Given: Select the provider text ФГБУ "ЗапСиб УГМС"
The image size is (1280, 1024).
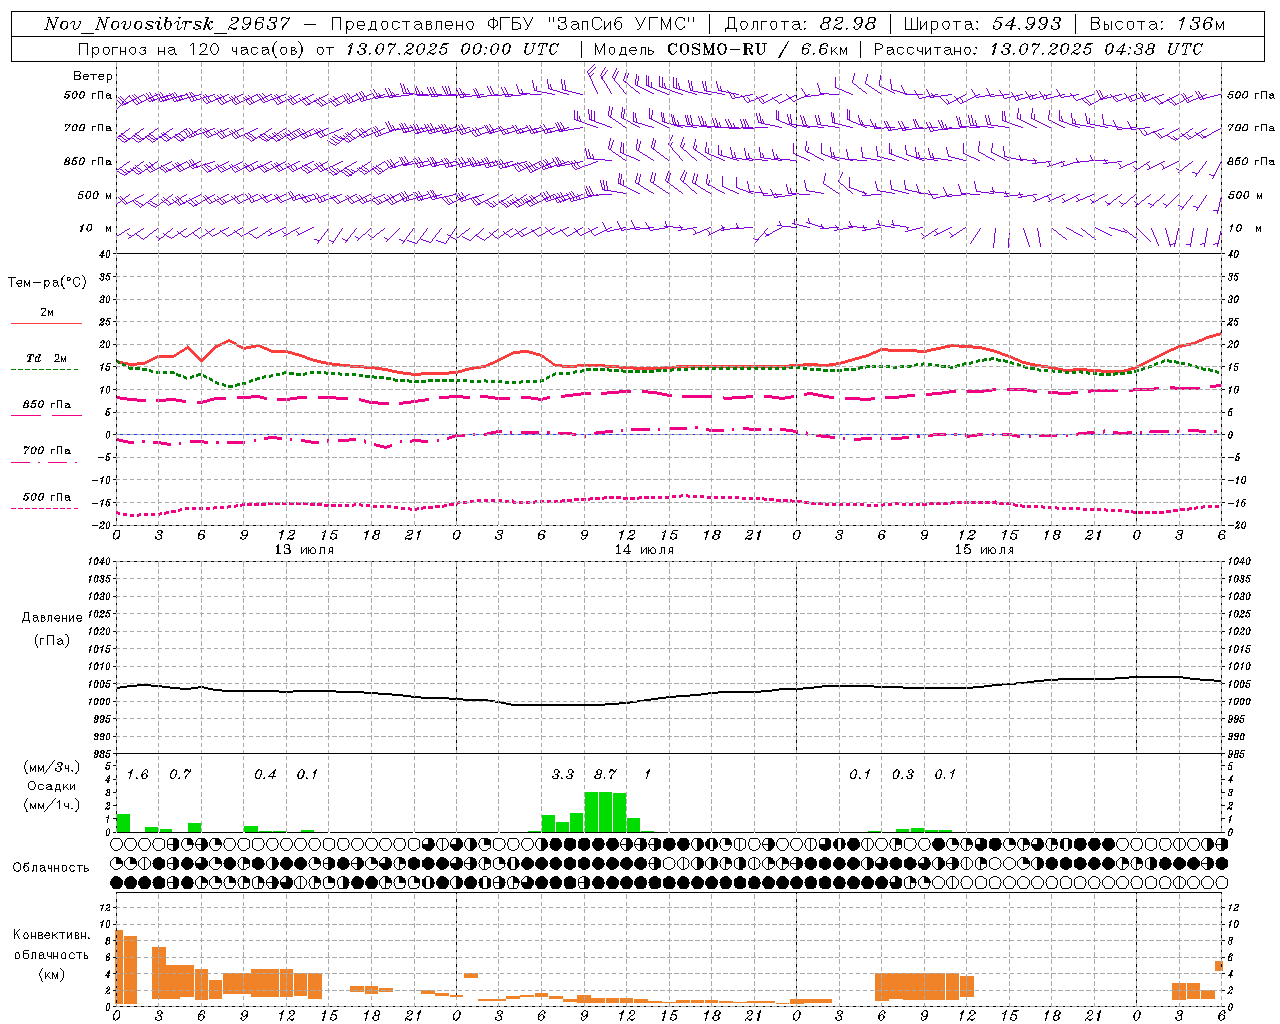Looking at the screenshot, I should [591, 24].
